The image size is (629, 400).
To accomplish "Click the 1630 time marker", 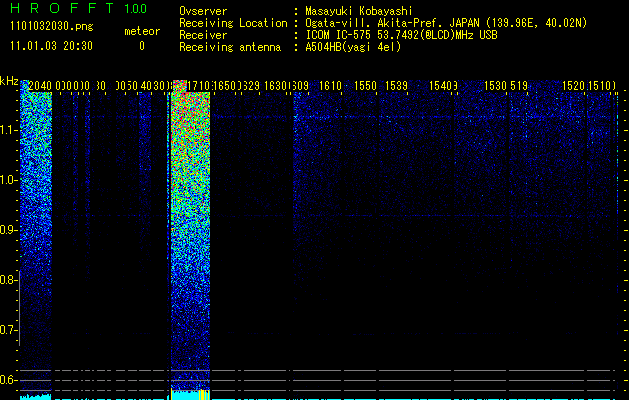I will coord(275,86).
